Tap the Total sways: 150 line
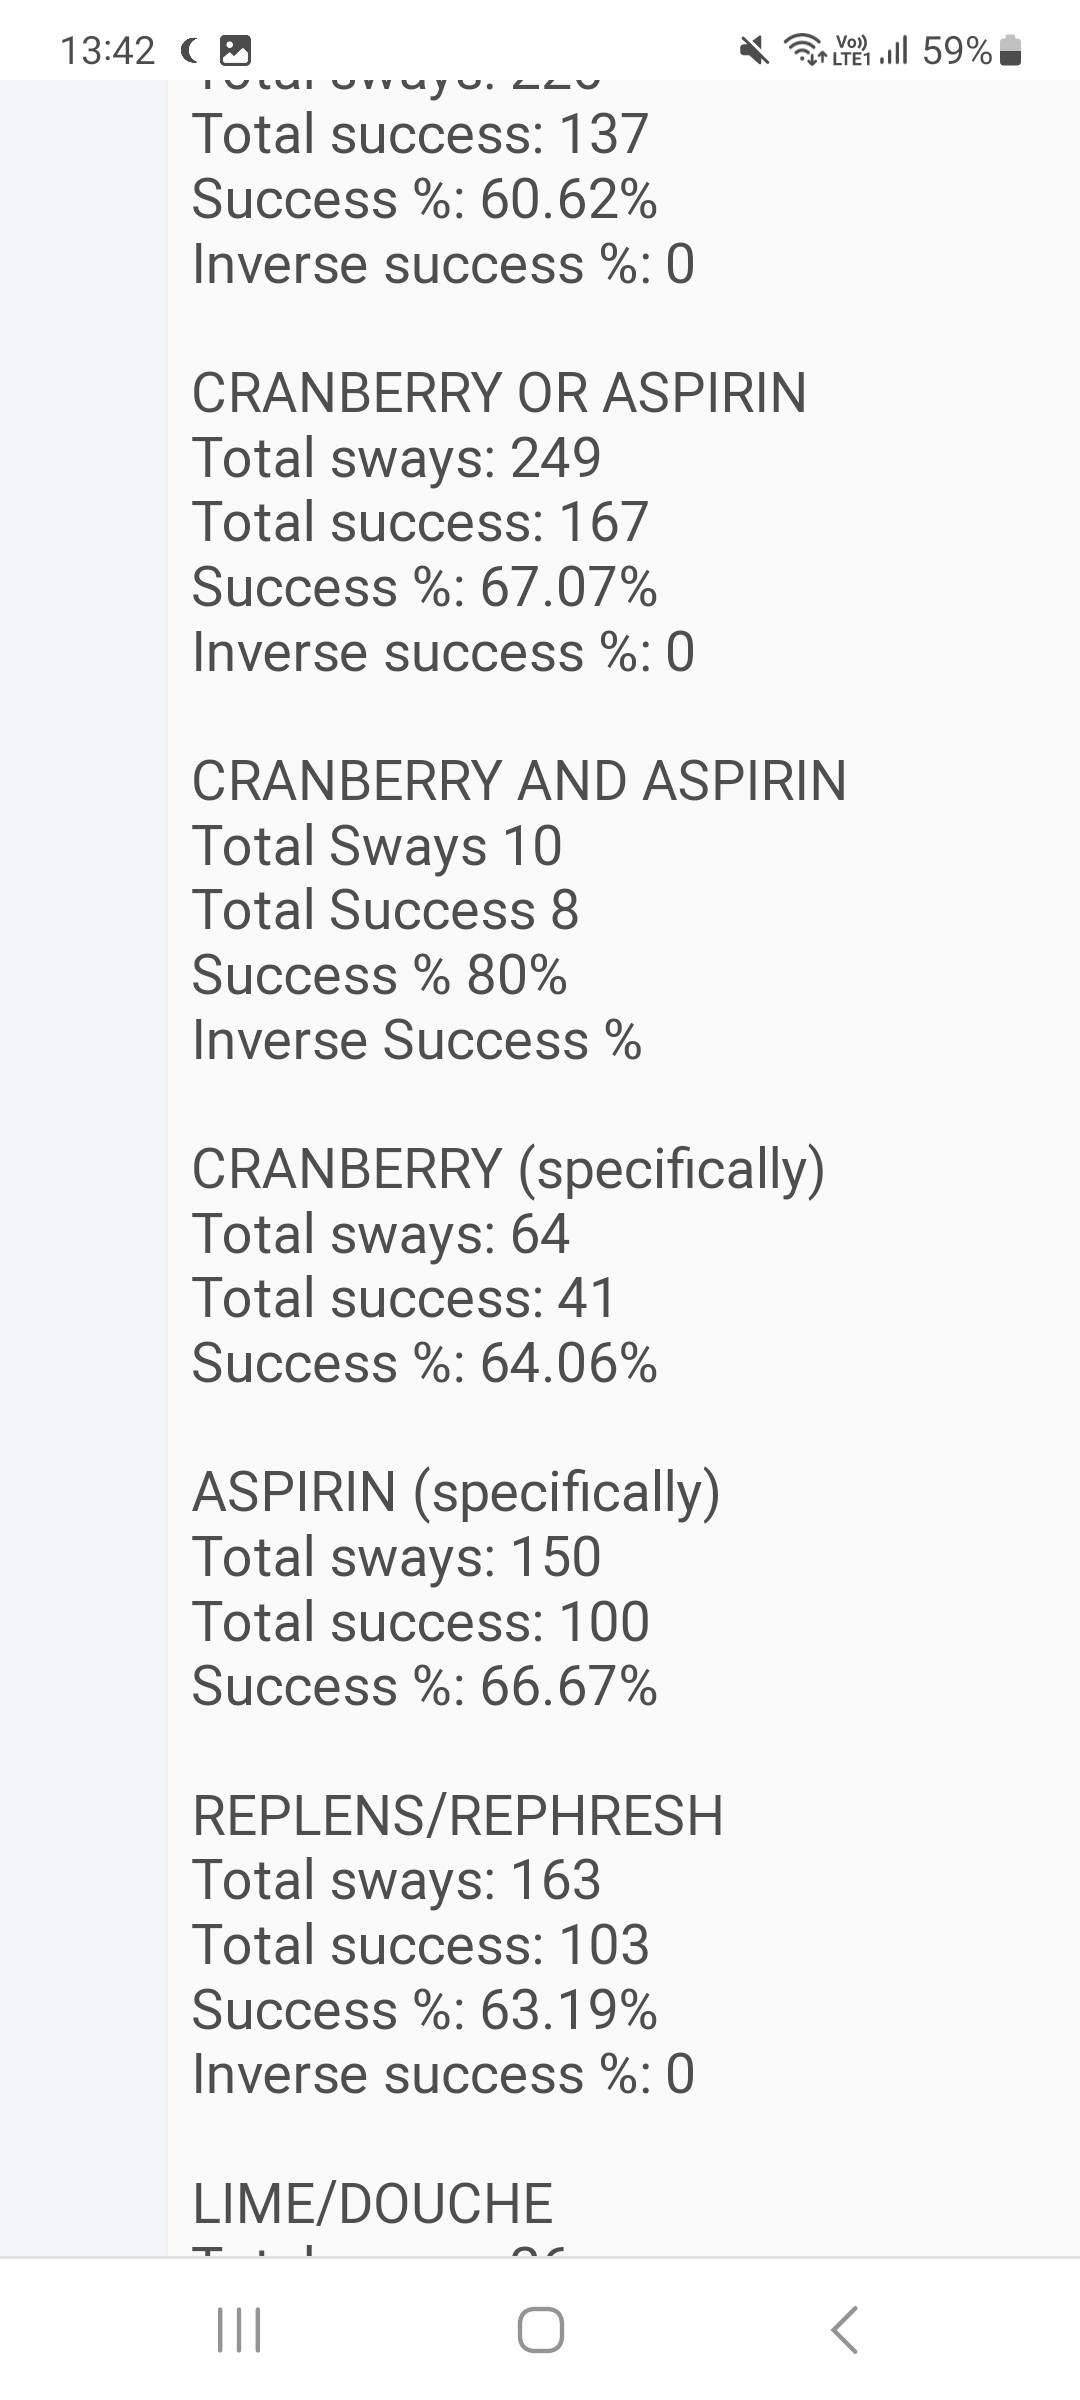 396,1557
